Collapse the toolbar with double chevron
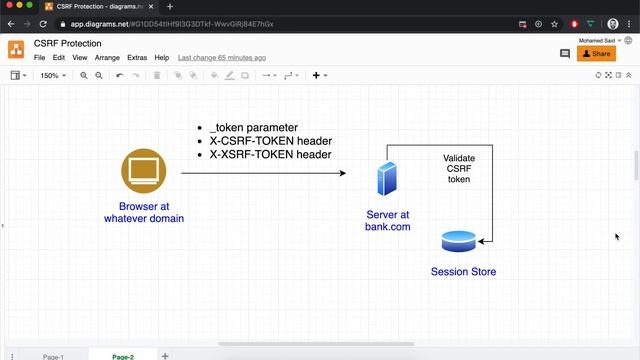Viewport: 640px width, 360px height. click(x=629, y=75)
